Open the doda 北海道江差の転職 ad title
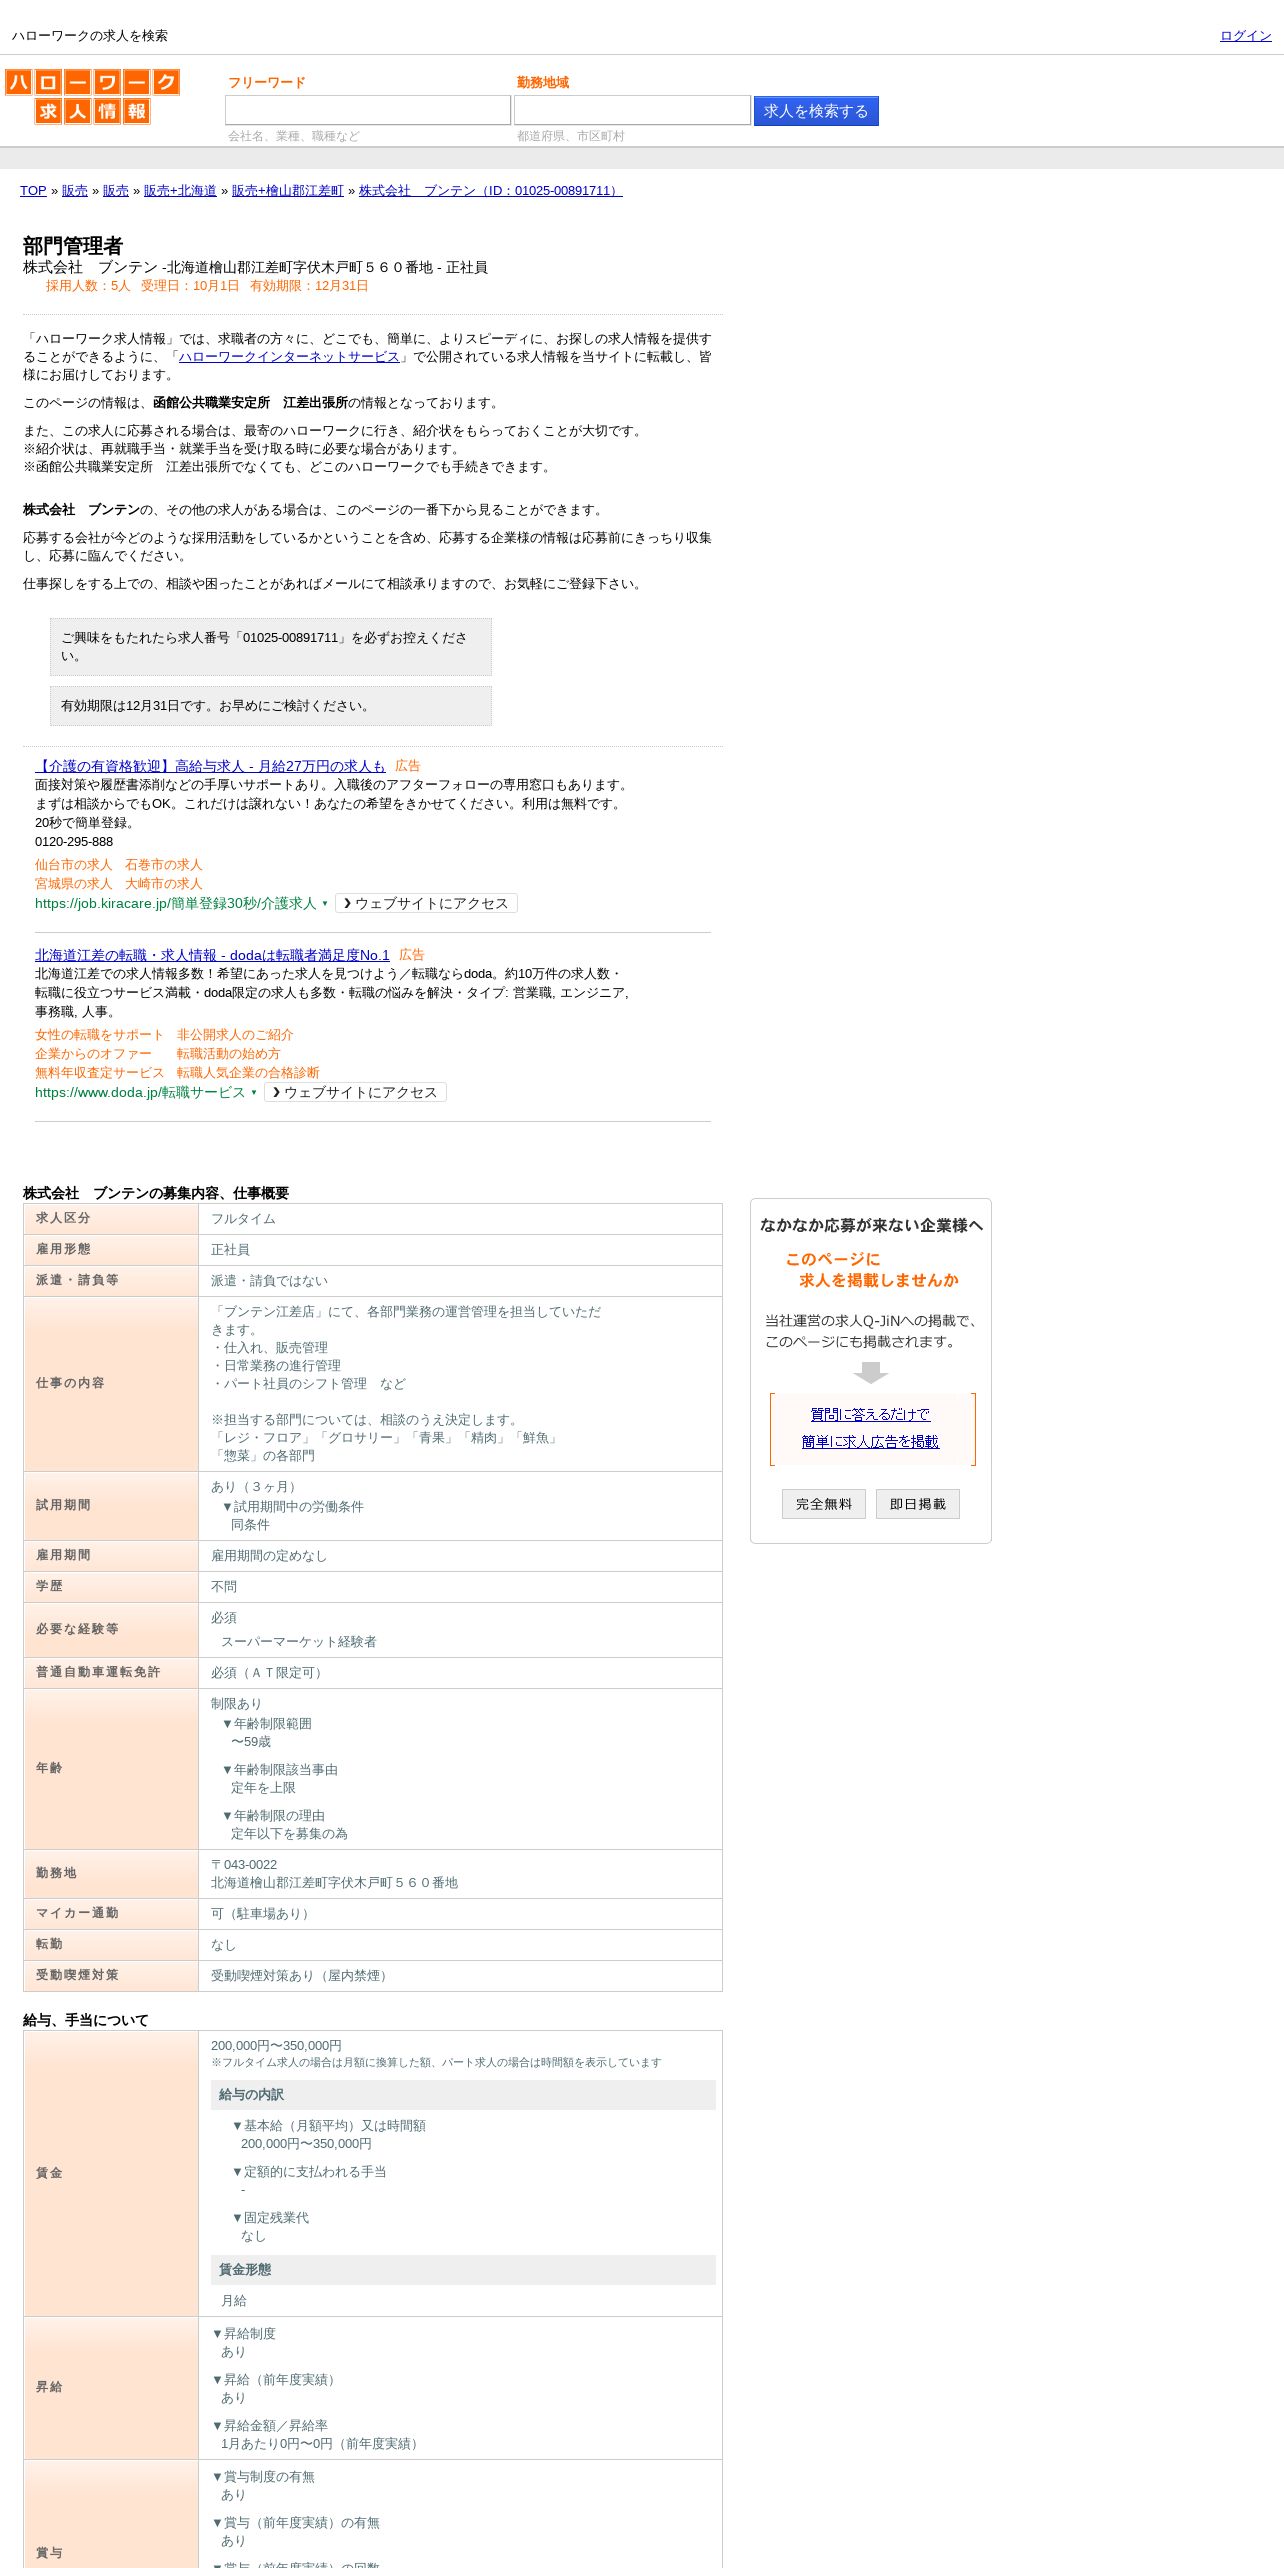This screenshot has height=2568, width=1284. (x=212, y=955)
